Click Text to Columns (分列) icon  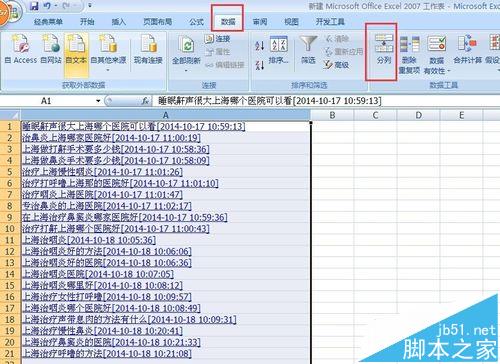384,49
